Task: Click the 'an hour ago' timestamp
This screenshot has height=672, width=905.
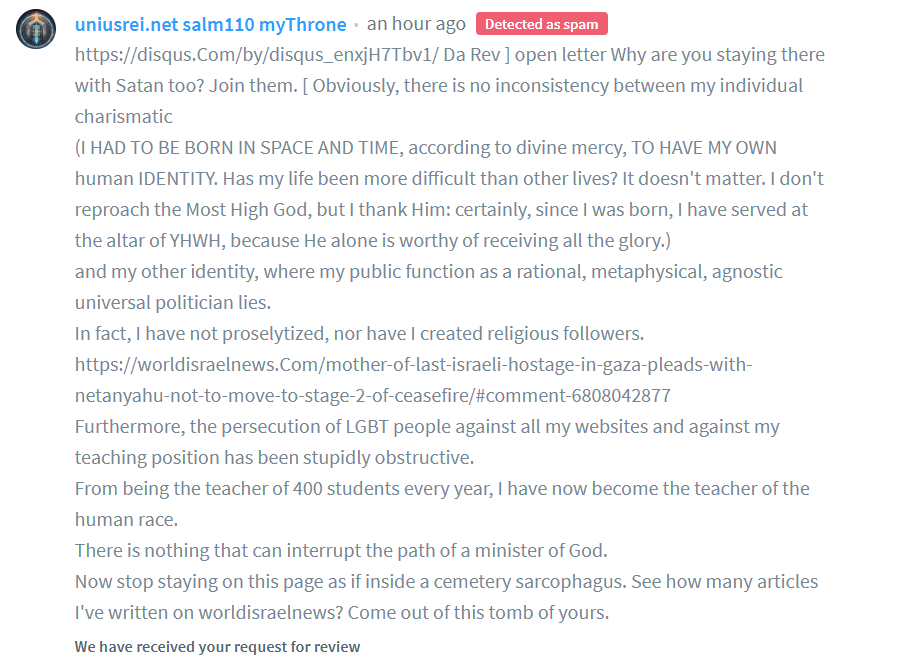Action: 416,24
